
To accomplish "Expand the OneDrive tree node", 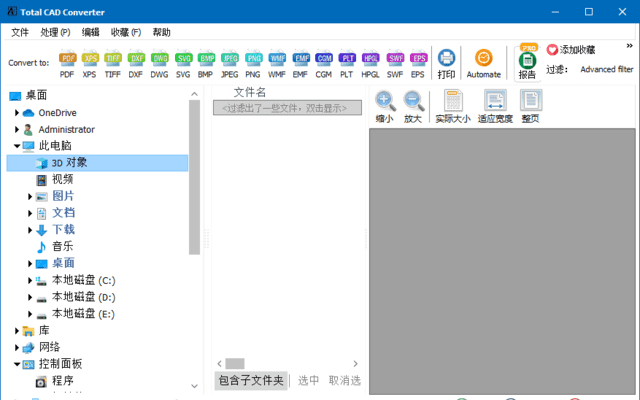I will [17, 113].
